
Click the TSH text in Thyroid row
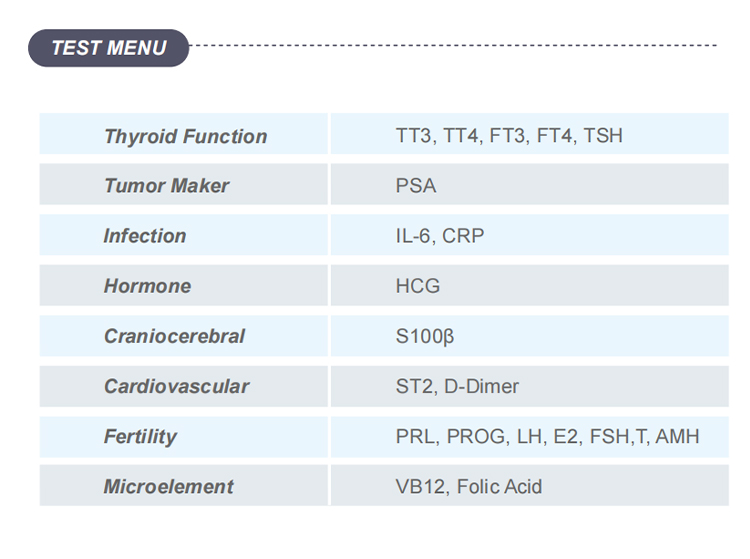coord(603,135)
